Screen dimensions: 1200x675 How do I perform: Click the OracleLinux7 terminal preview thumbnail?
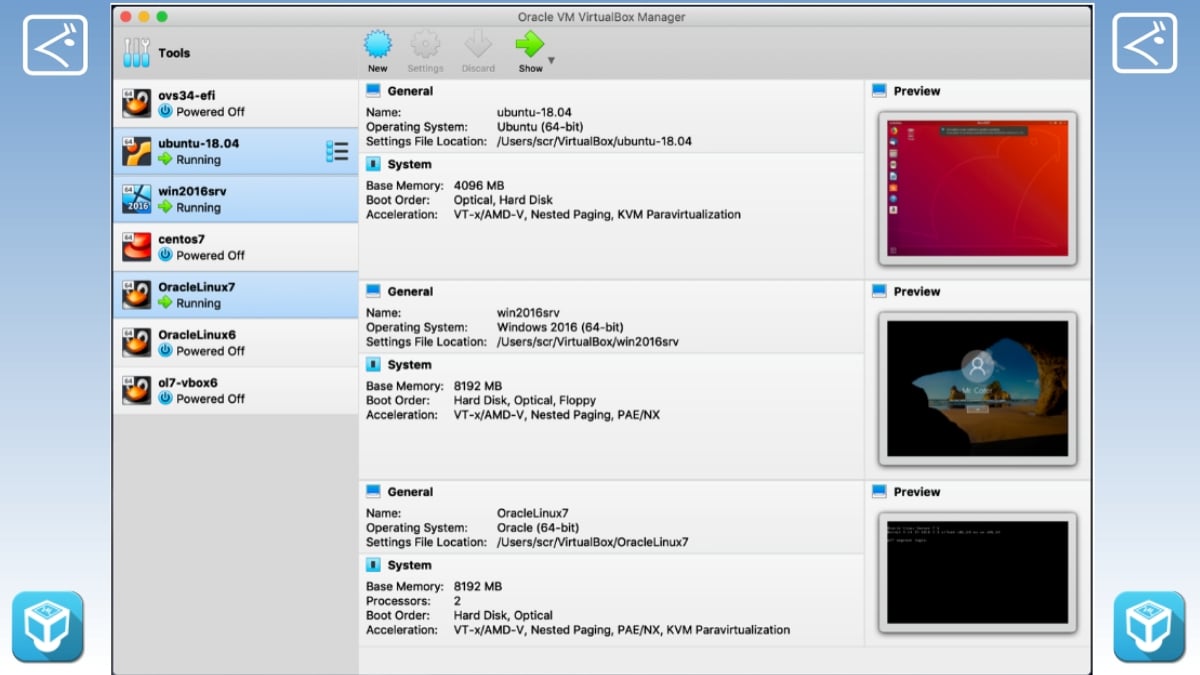(x=977, y=572)
